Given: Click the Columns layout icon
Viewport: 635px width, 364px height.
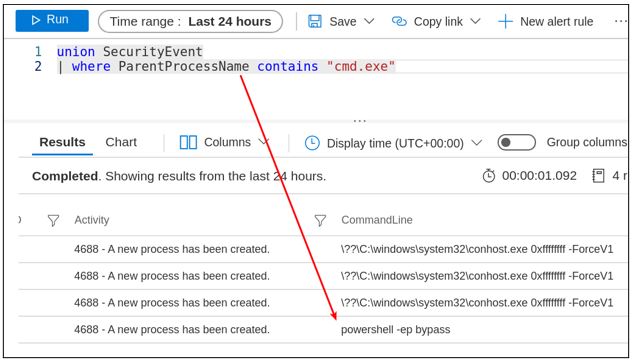Looking at the screenshot, I should coord(188,142).
